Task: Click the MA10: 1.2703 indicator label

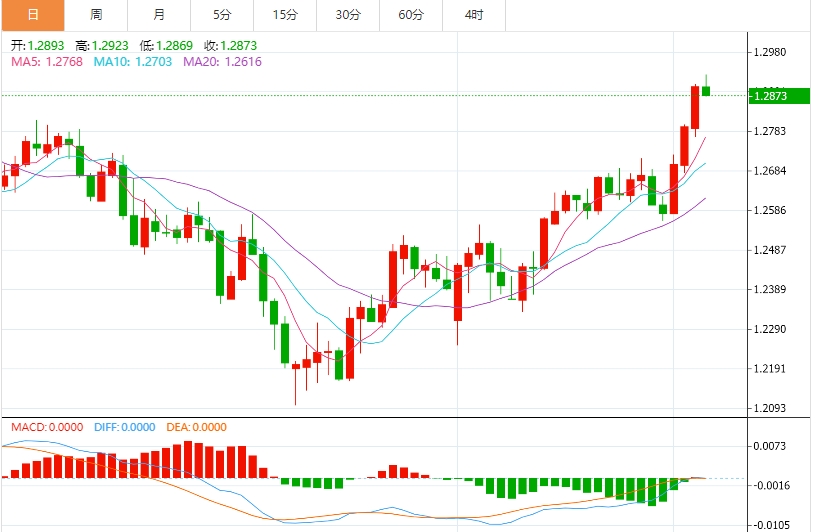Action: click(133, 62)
